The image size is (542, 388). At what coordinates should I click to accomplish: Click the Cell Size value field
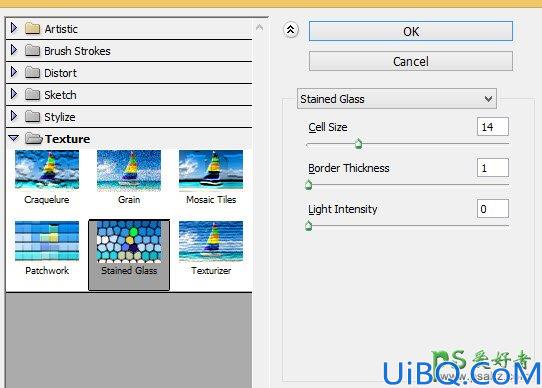pyautogui.click(x=493, y=127)
